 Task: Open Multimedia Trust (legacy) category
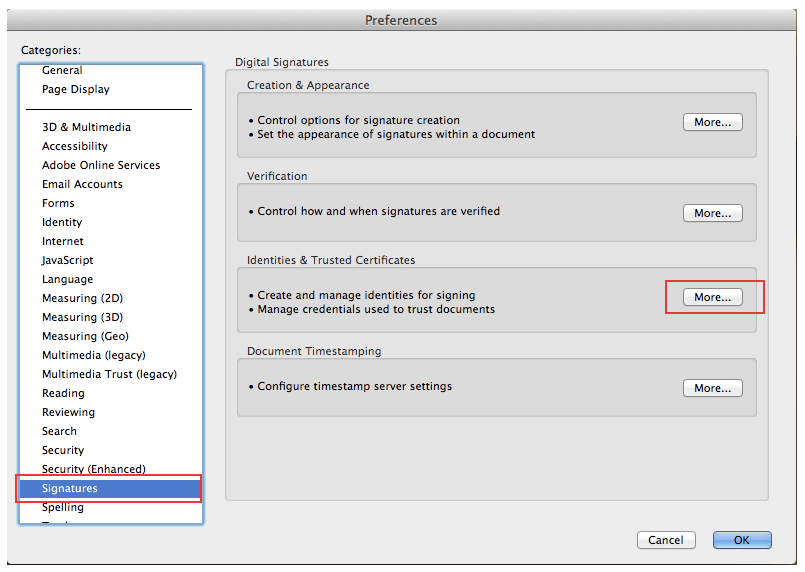(109, 375)
